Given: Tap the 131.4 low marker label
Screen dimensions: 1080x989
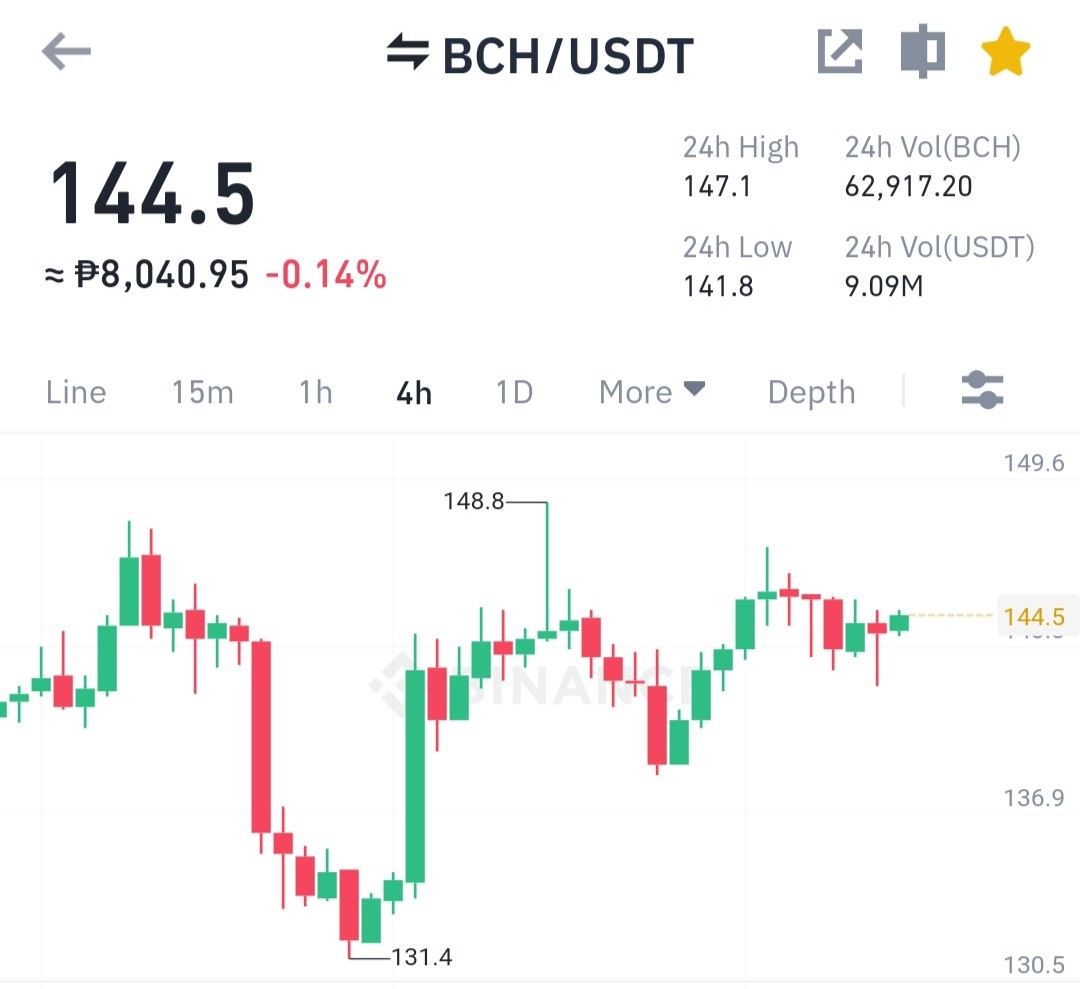Looking at the screenshot, I should point(422,957).
